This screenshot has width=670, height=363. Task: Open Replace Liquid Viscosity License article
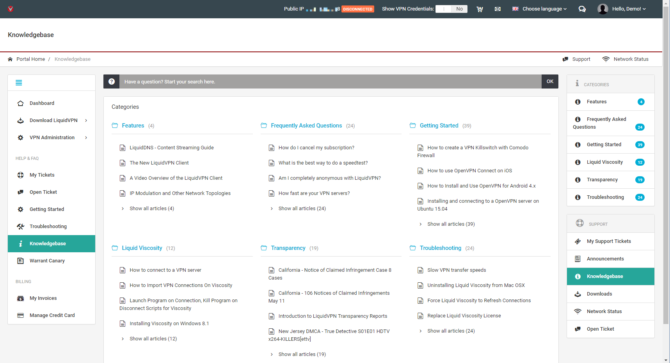pos(464,316)
